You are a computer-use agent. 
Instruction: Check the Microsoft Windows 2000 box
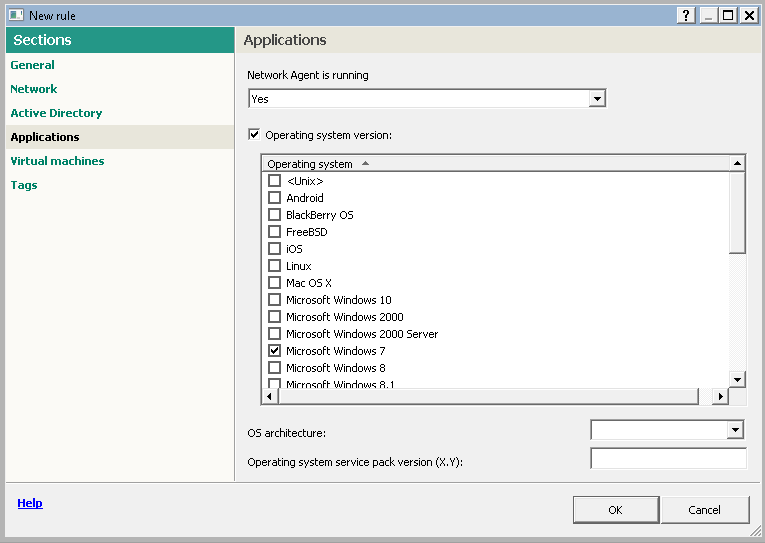pyautogui.click(x=275, y=317)
